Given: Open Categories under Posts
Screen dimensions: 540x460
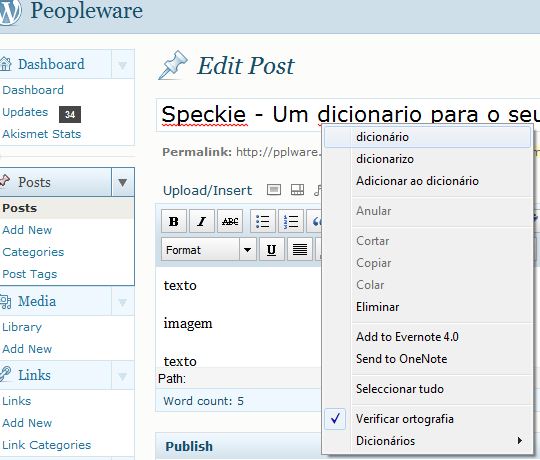Looking at the screenshot, I should [33, 252].
